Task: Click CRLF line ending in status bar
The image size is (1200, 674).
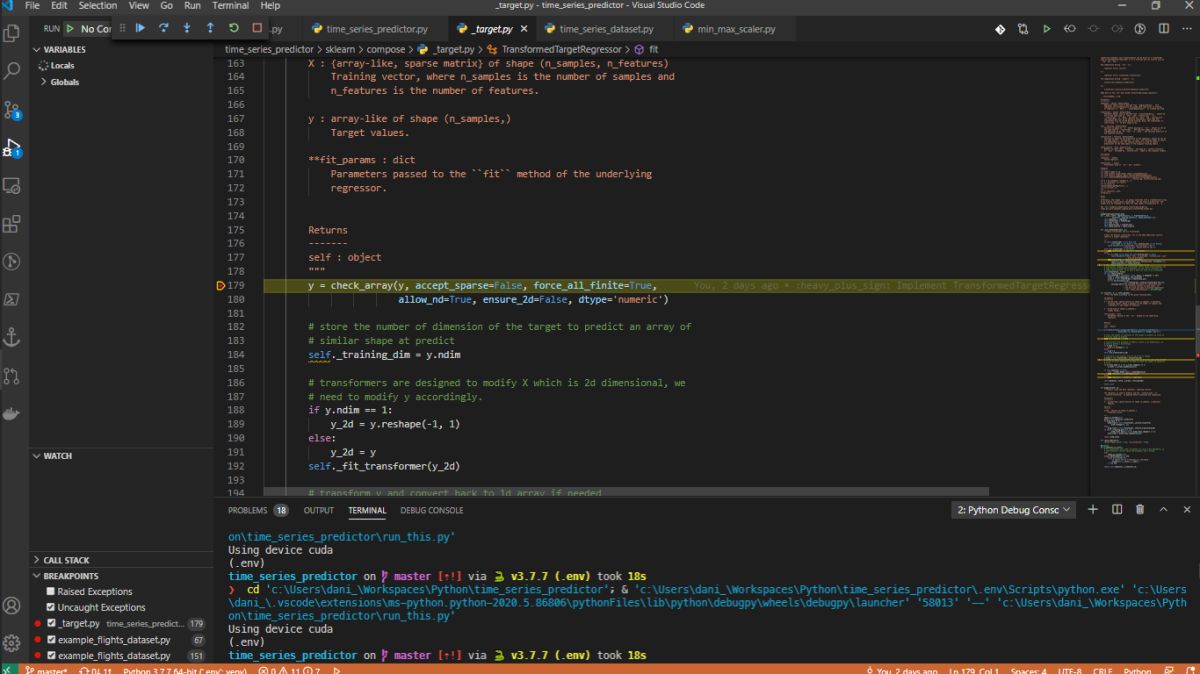Action: 1103,670
